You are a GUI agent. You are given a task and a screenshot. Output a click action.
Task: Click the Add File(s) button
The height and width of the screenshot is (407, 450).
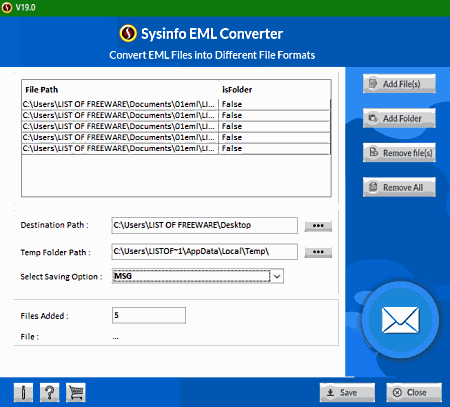click(399, 84)
